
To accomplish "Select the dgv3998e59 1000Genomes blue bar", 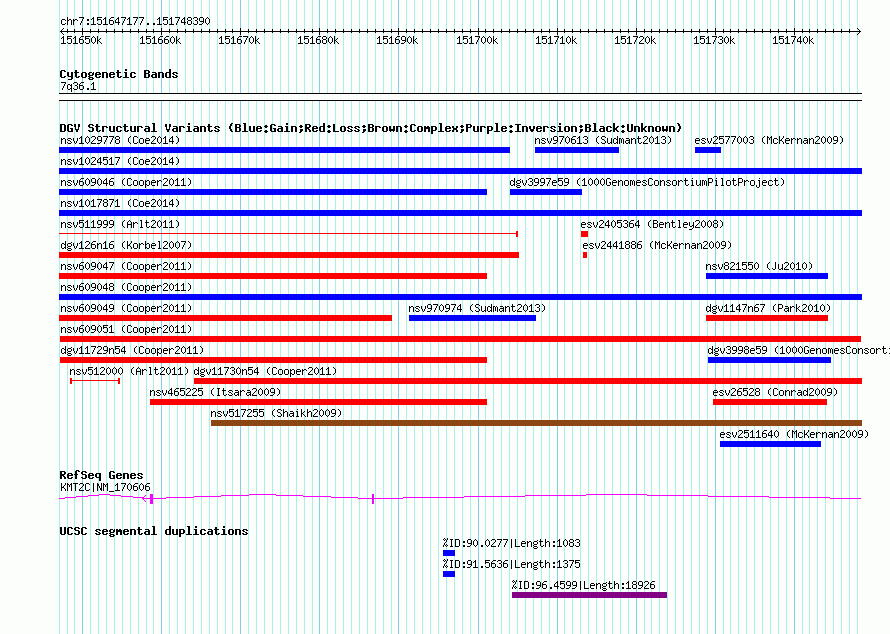I will [x=769, y=360].
